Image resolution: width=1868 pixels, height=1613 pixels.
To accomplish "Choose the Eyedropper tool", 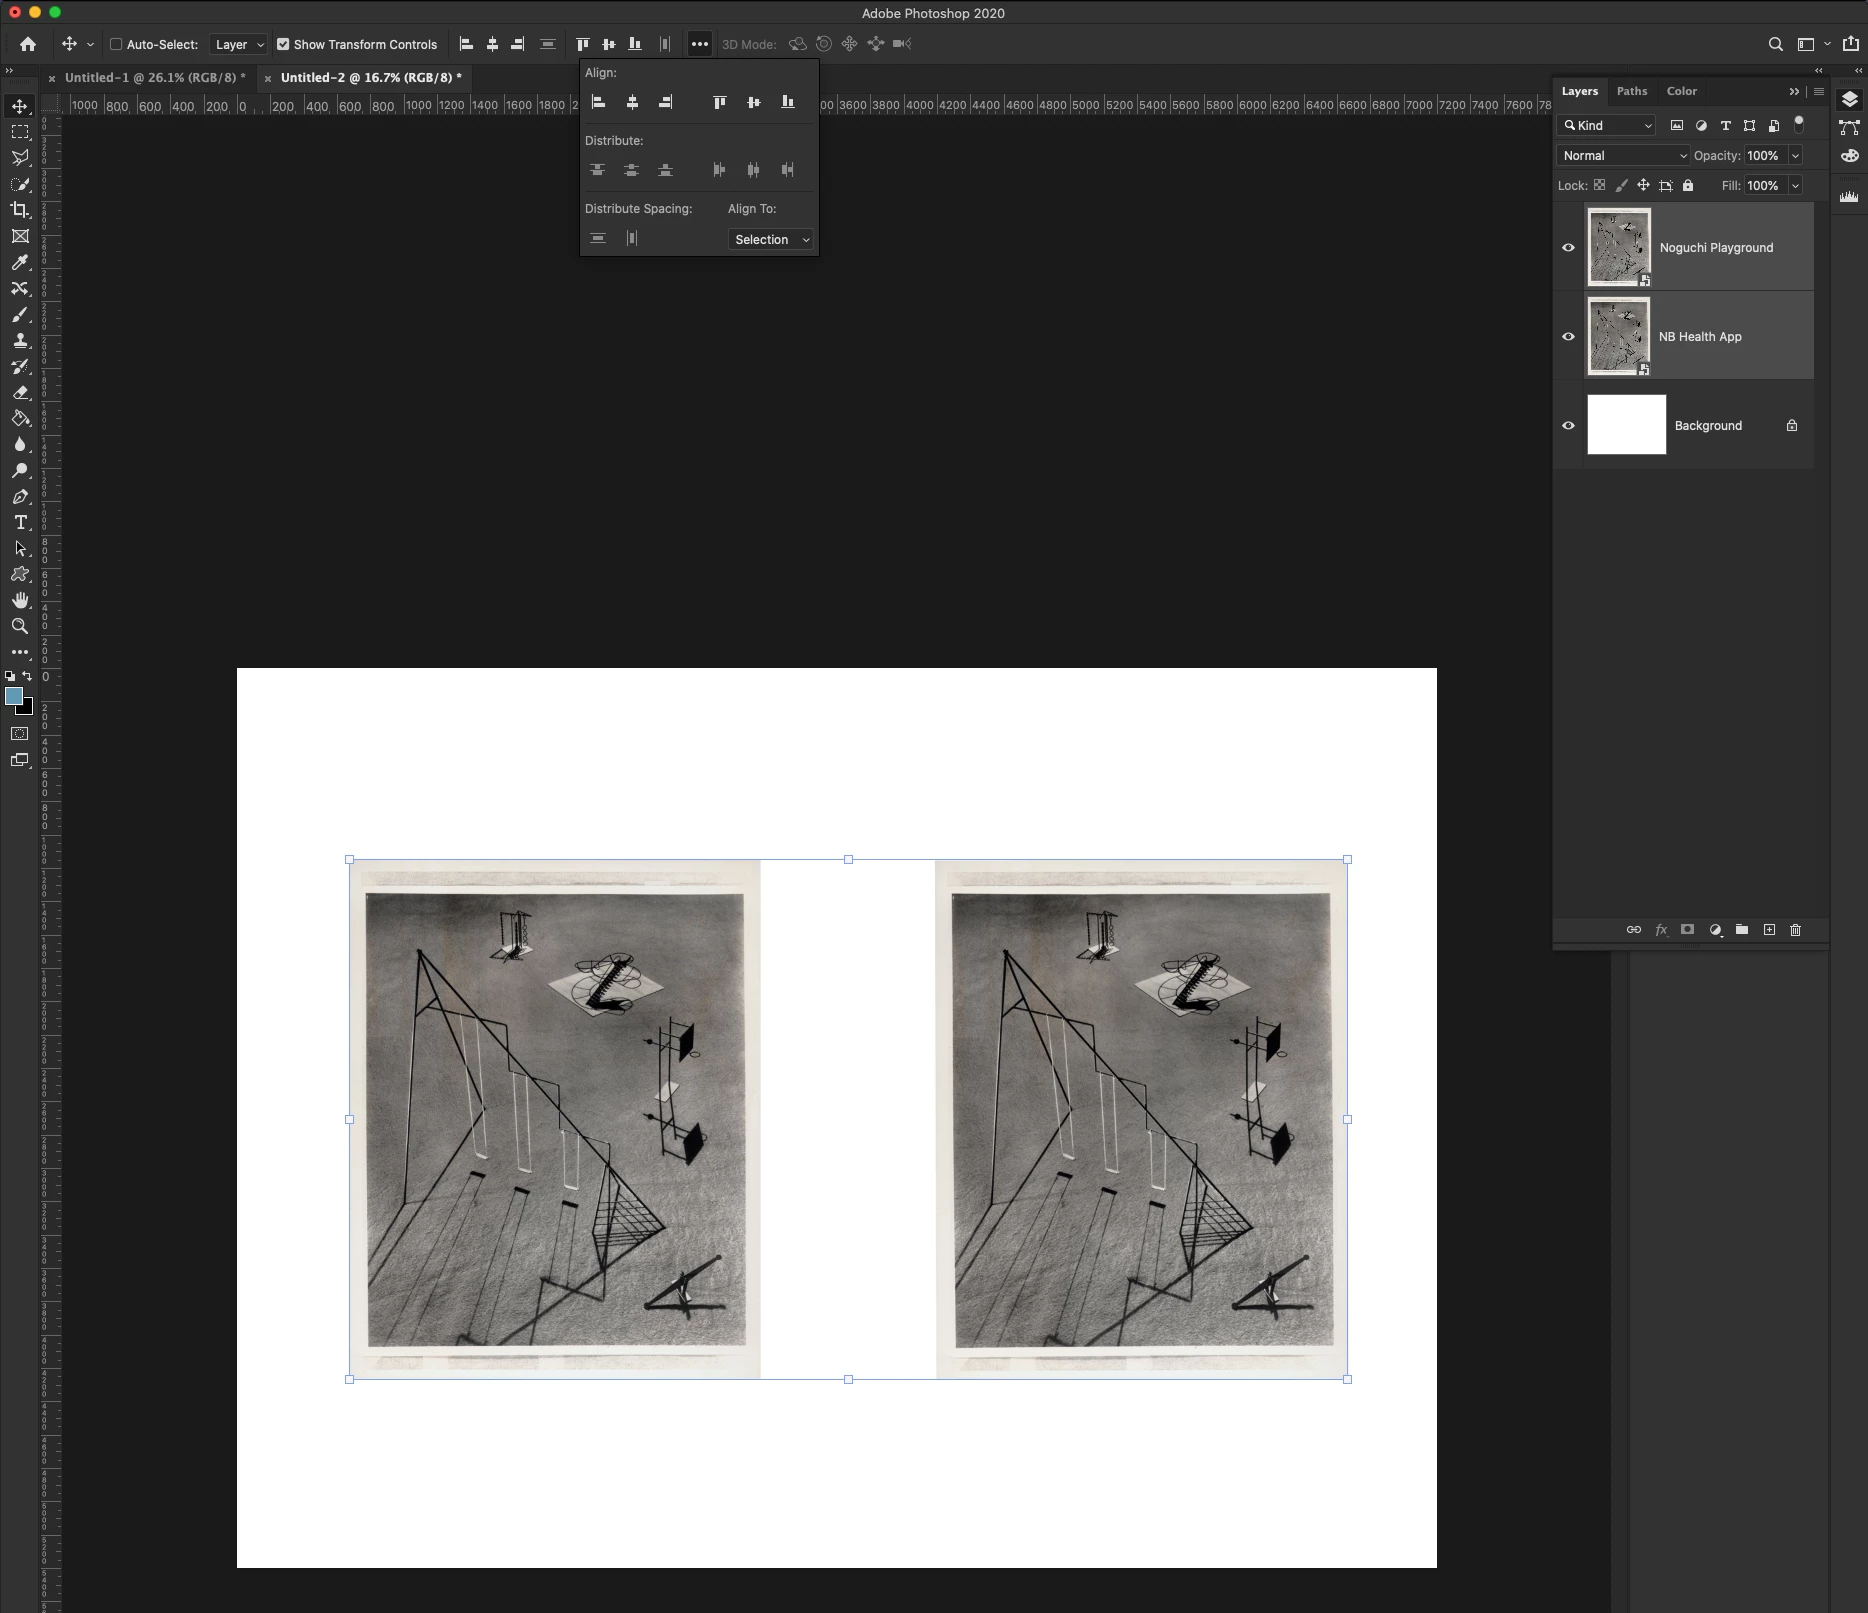I will [20, 262].
